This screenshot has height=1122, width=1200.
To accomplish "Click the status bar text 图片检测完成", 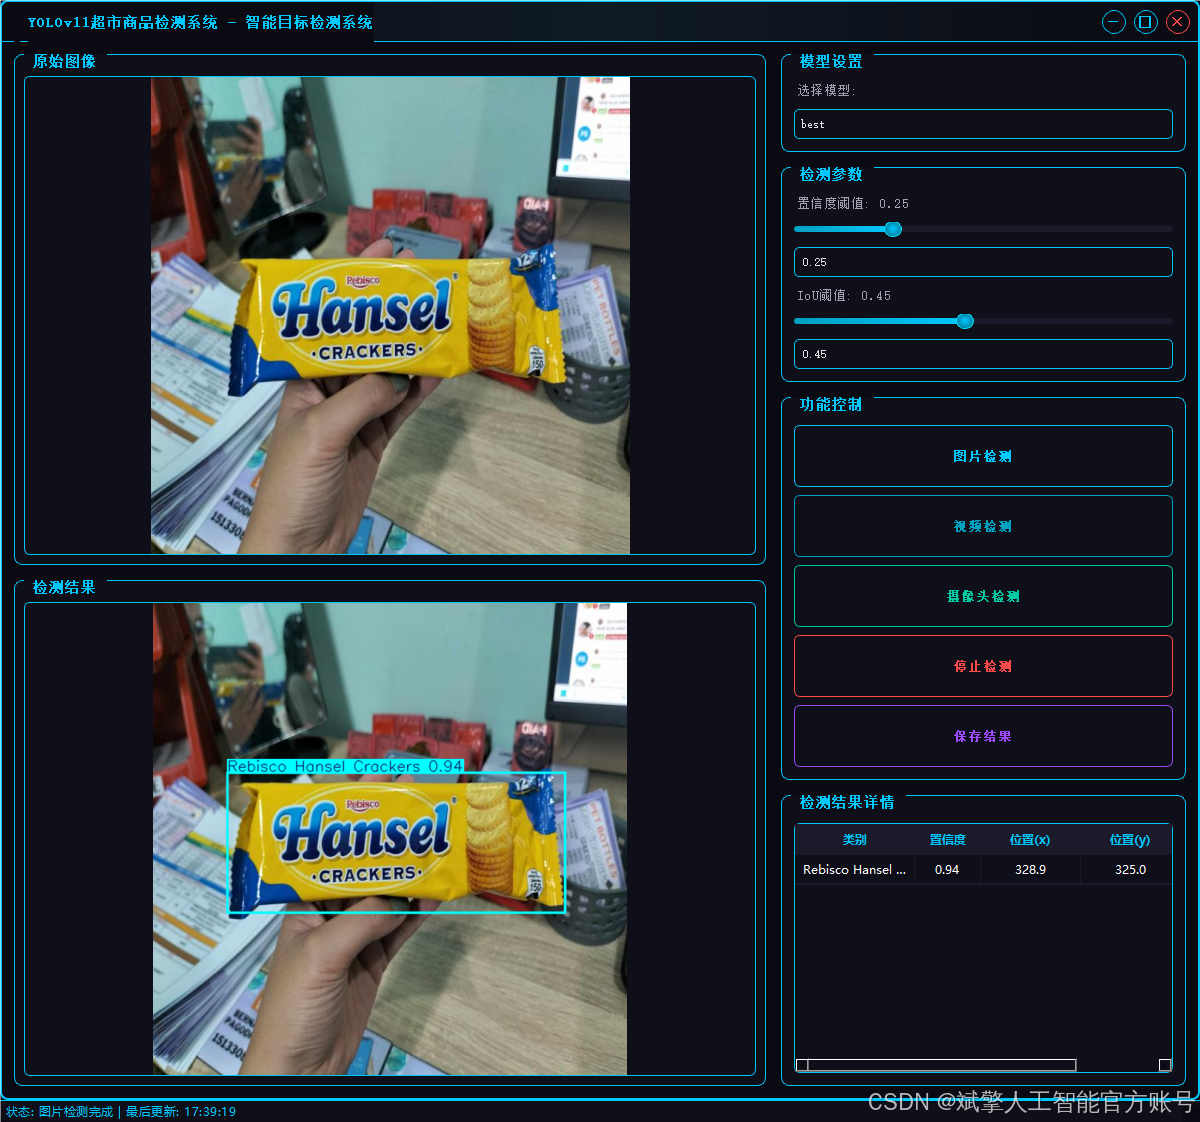I will coord(76,1112).
